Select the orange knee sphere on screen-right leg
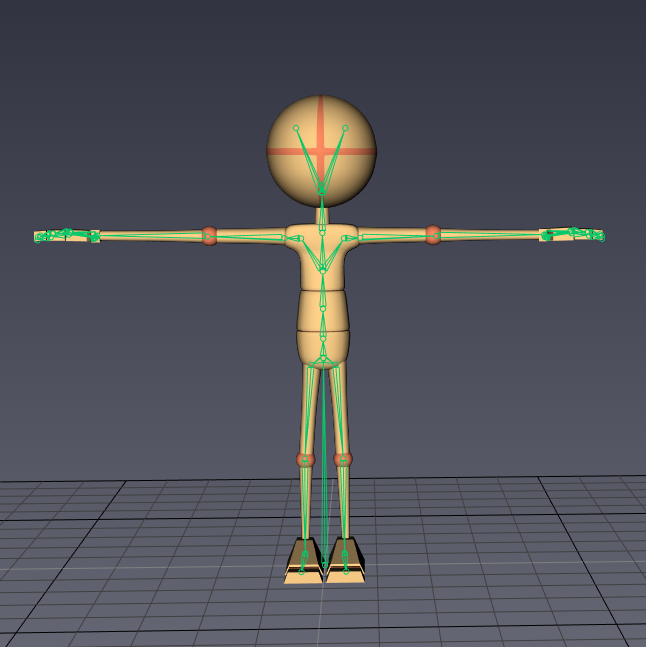Screen dimensions: 646x647 [343, 459]
